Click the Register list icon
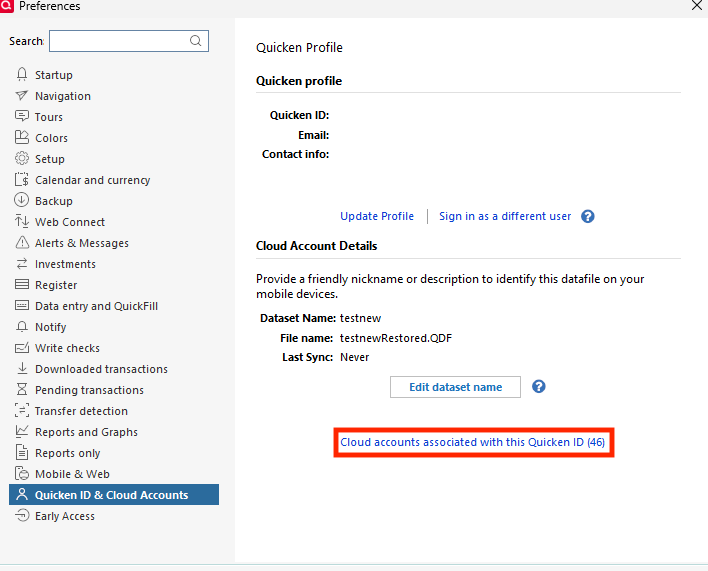Image resolution: width=708 pixels, height=571 pixels. click(22, 284)
